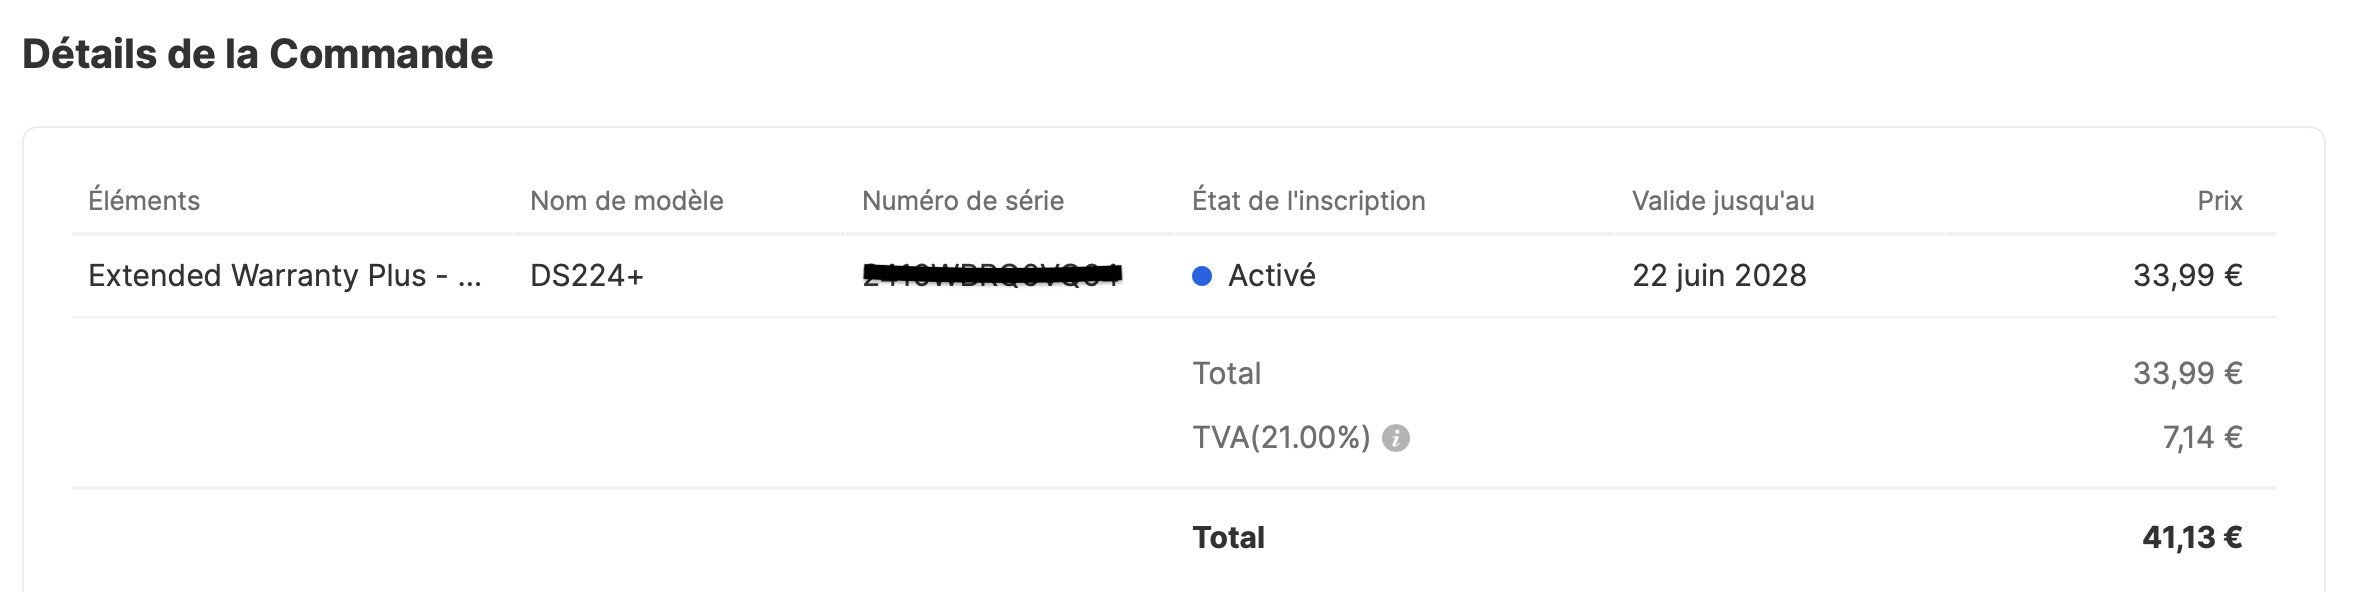The width and height of the screenshot is (2354, 592).
Task: Click the Valide jusqu'au column header
Action: pos(1723,201)
